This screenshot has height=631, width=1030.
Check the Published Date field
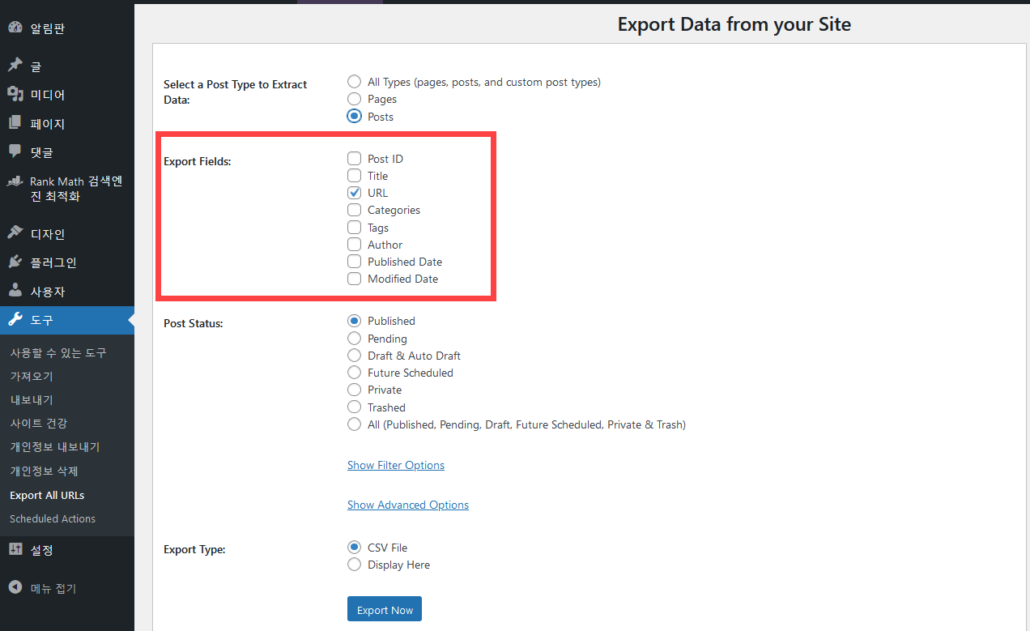tap(354, 261)
